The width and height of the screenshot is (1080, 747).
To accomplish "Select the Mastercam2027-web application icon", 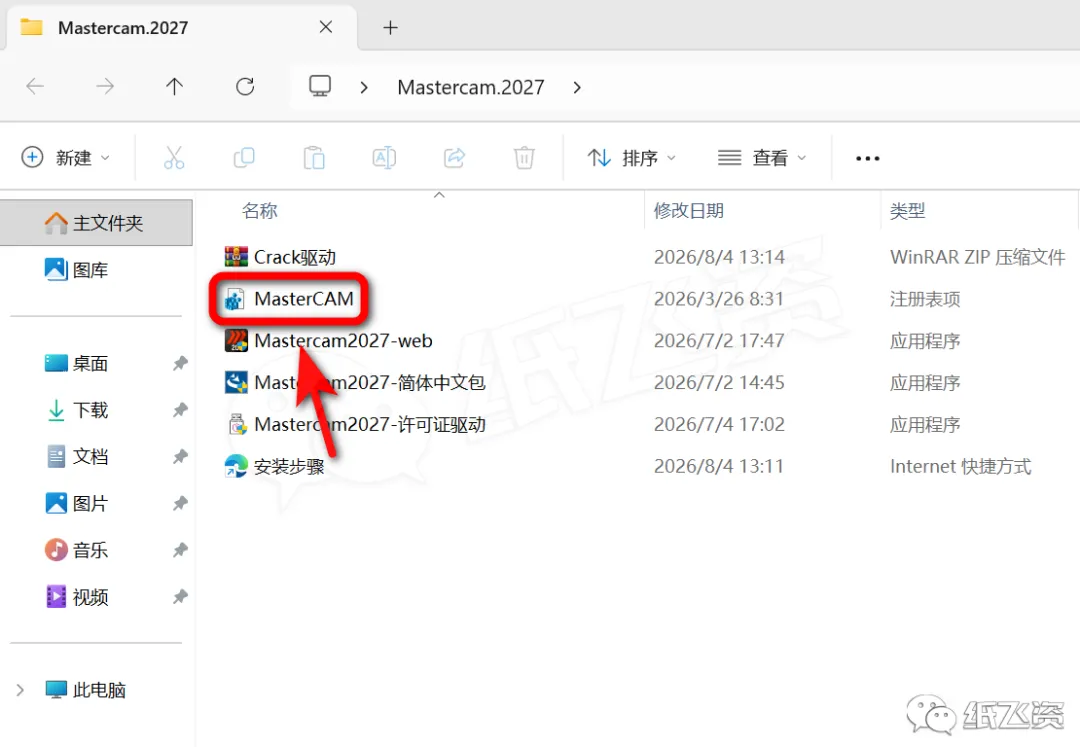I will click(236, 341).
